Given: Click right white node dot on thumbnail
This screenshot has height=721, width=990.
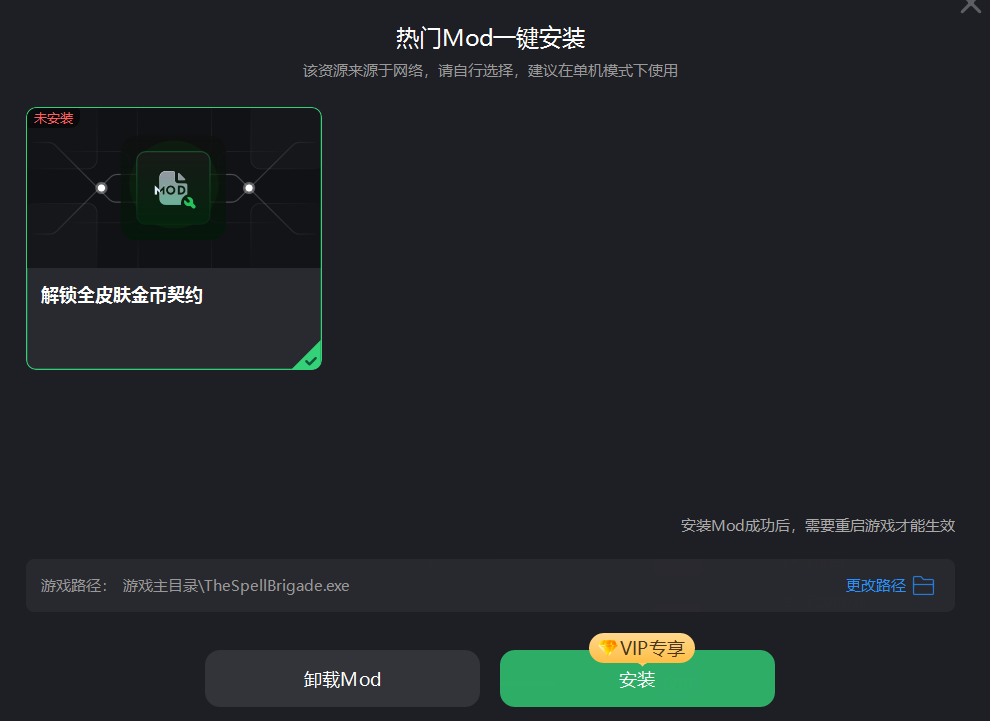Looking at the screenshot, I should [249, 188].
